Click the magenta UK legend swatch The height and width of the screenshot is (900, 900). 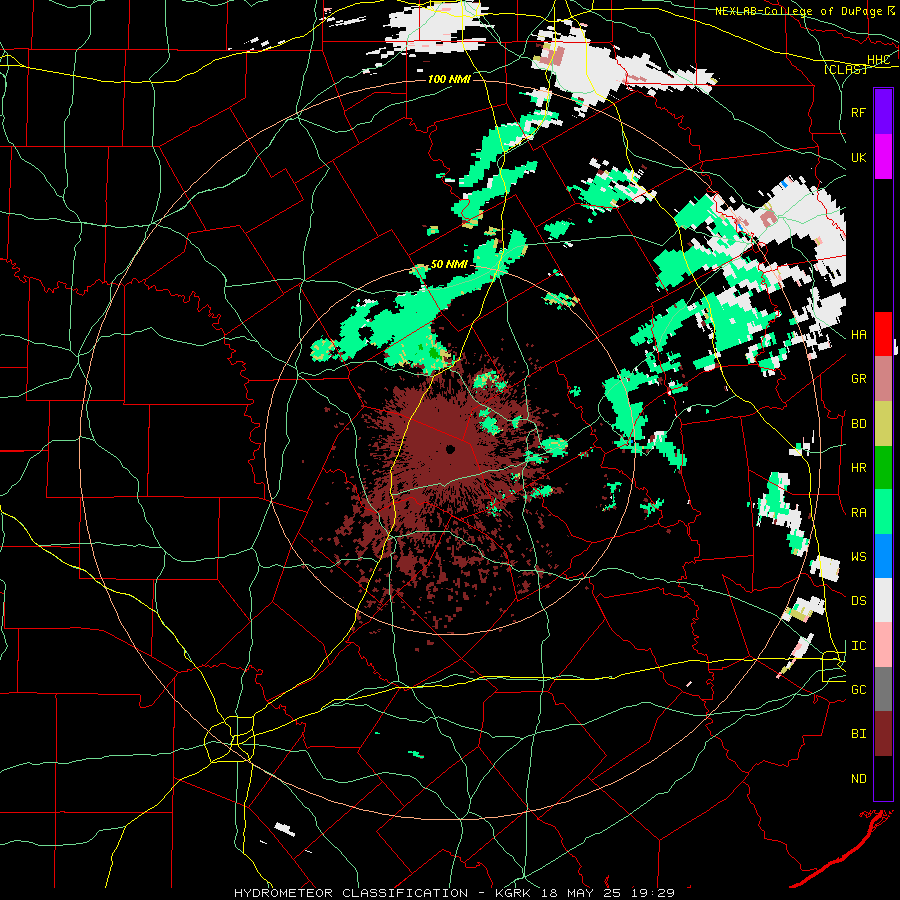tap(883, 157)
